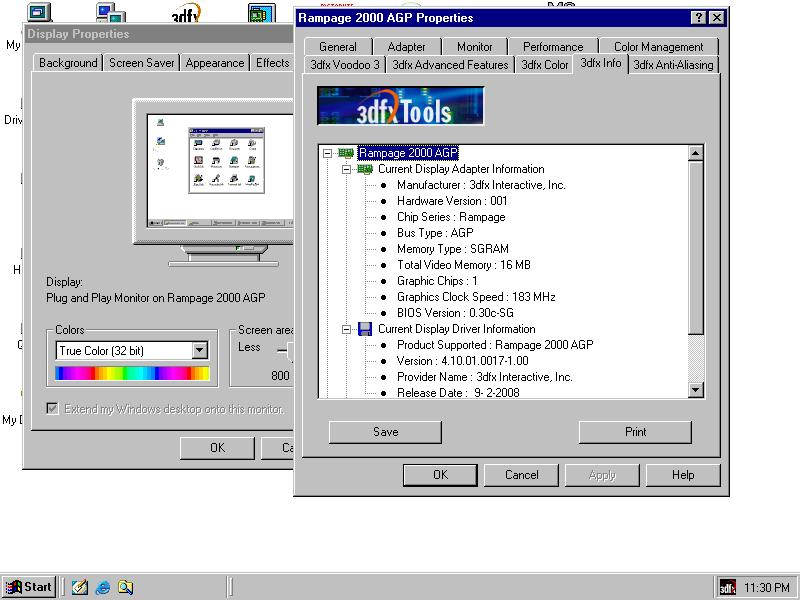Click the 3dfx Tools logo banner
The image size is (800, 600).
(401, 106)
